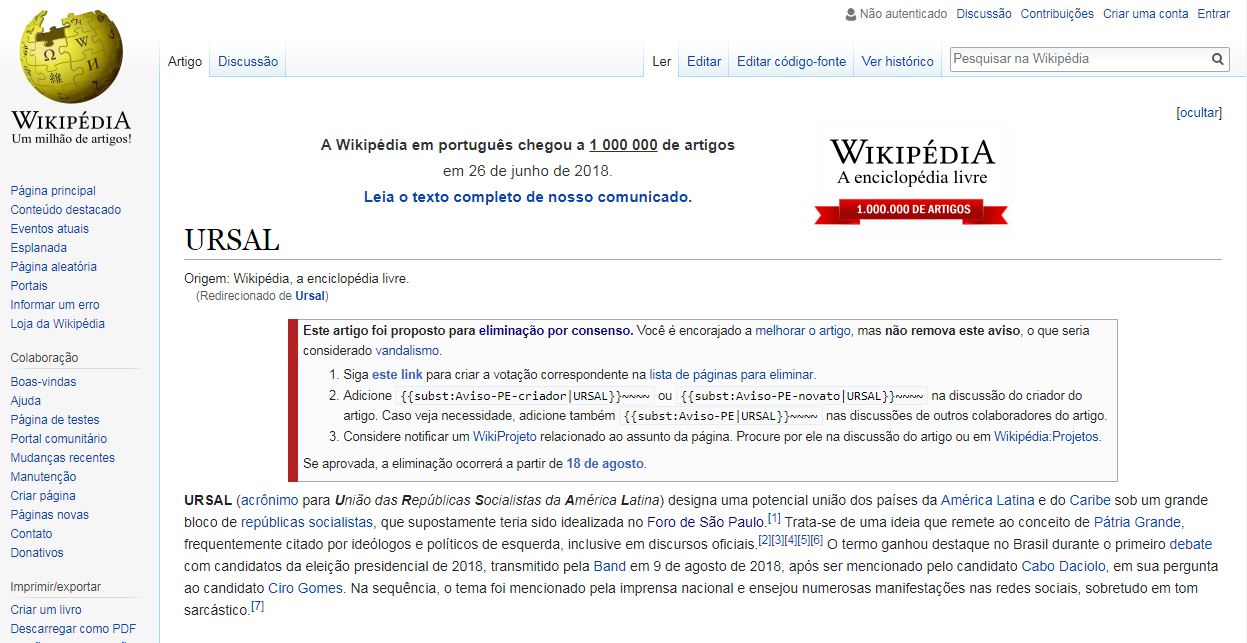
Task: Click Descarregar como PDF link
Action: click(73, 628)
